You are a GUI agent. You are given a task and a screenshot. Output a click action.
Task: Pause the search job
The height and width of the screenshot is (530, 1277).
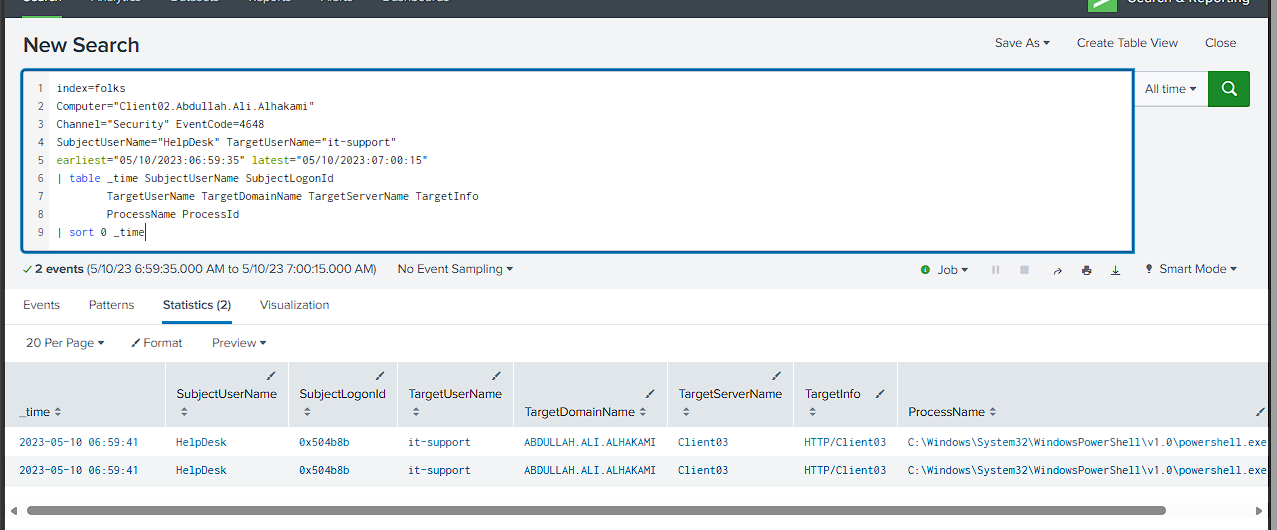pos(995,270)
